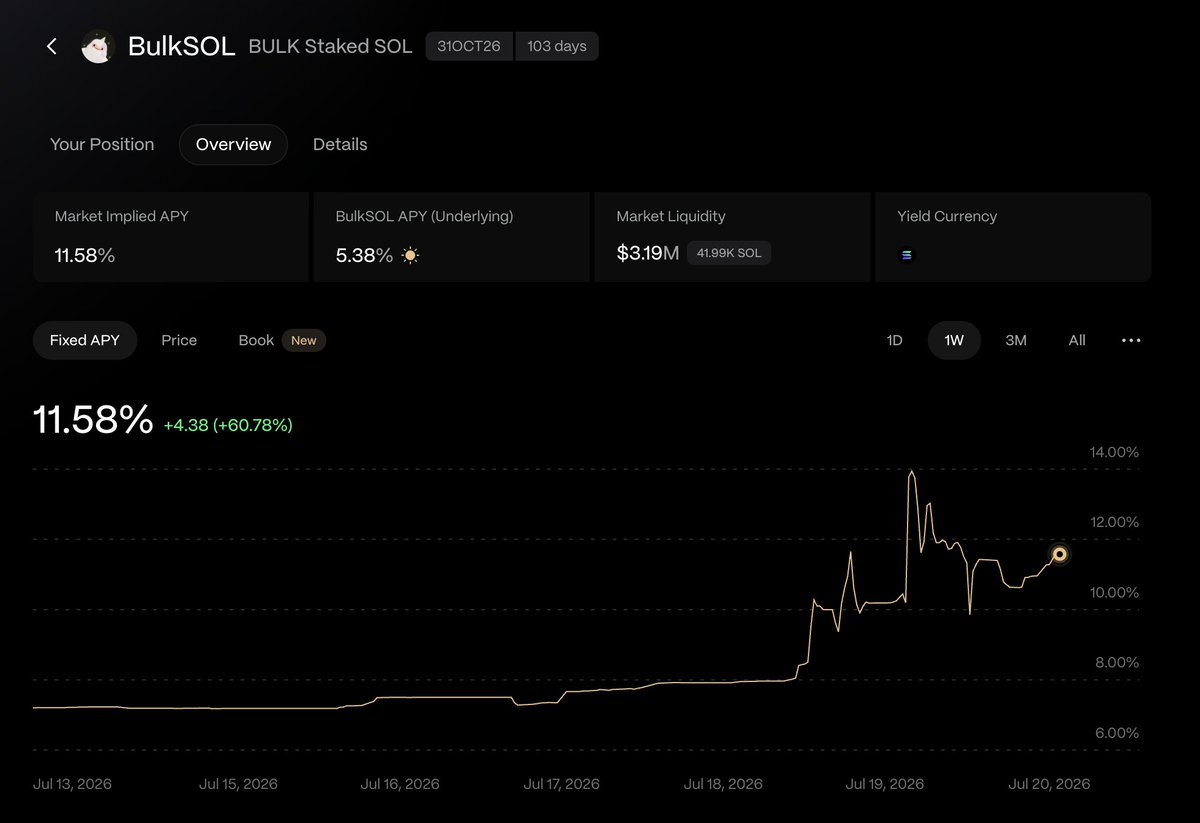Click the 103 days badge
Image resolution: width=1200 pixels, height=823 pixels.
(x=557, y=47)
